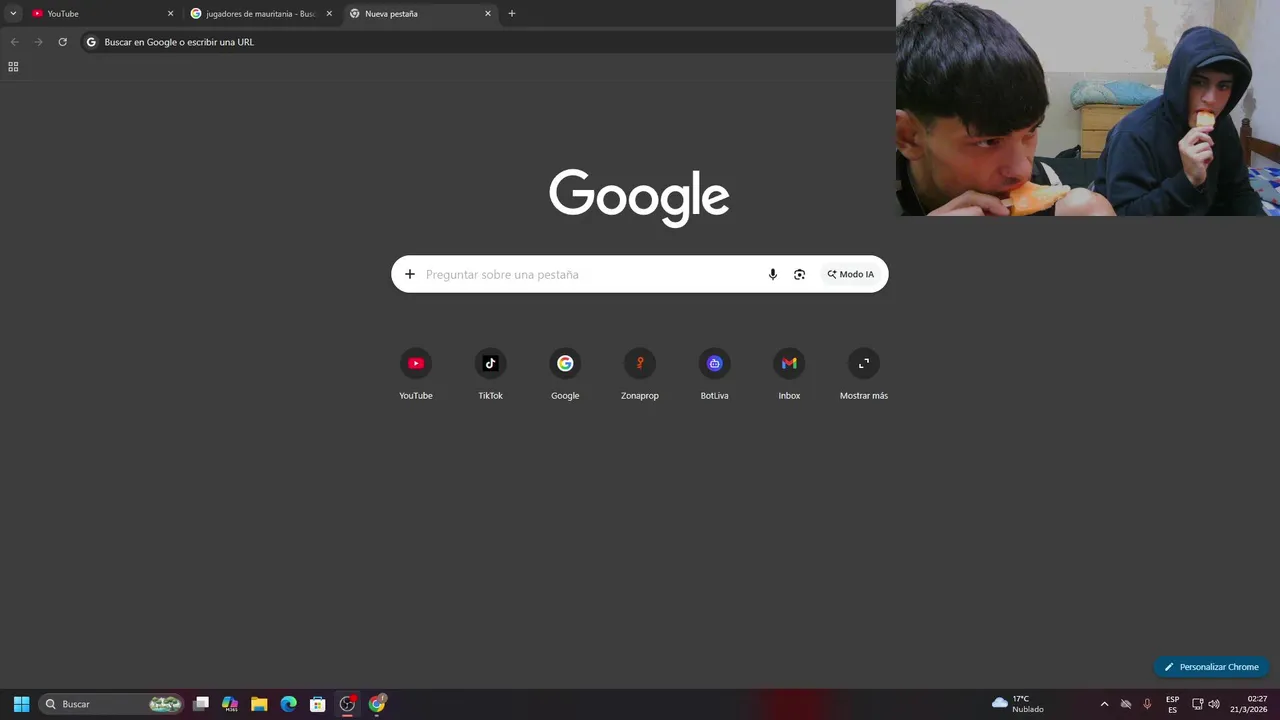Click the crossed-out cloud sync tray icon

(1126, 704)
